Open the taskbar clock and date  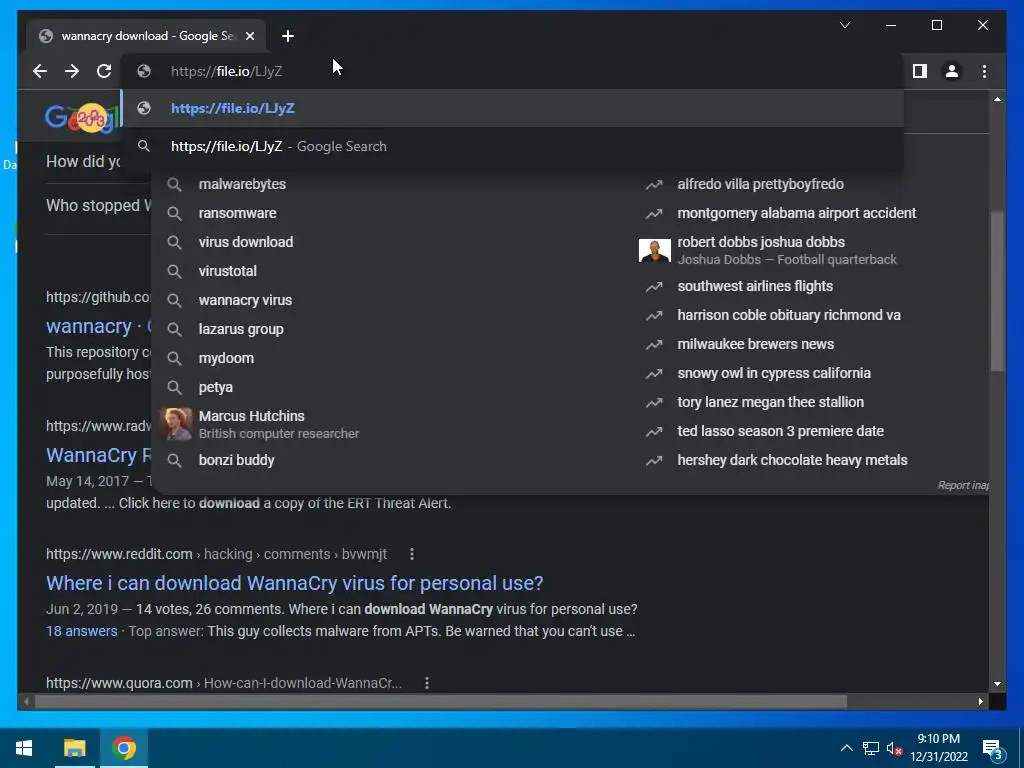coord(938,748)
